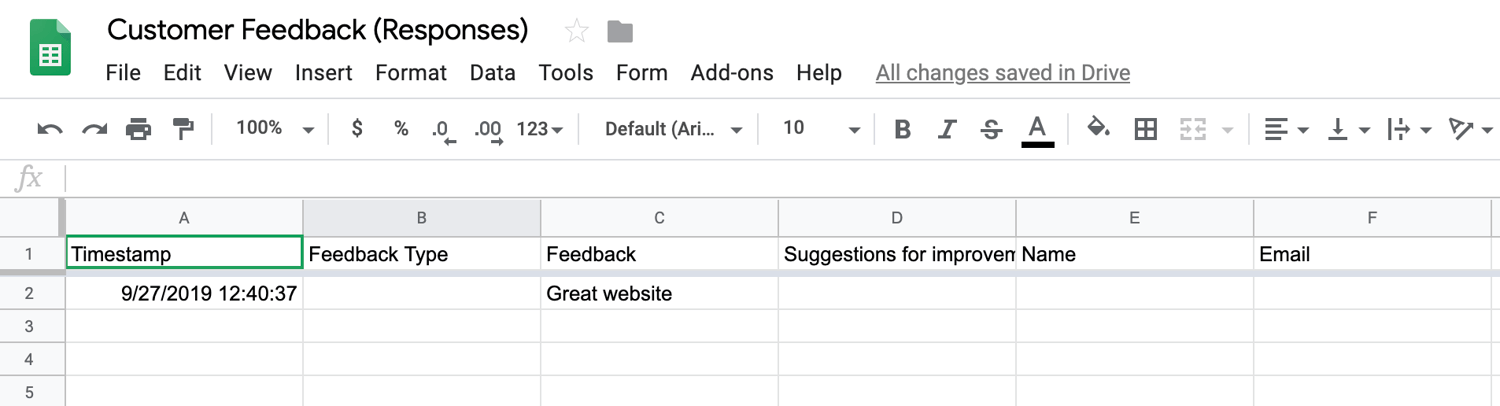Select the paint format roller tool

pos(183,129)
